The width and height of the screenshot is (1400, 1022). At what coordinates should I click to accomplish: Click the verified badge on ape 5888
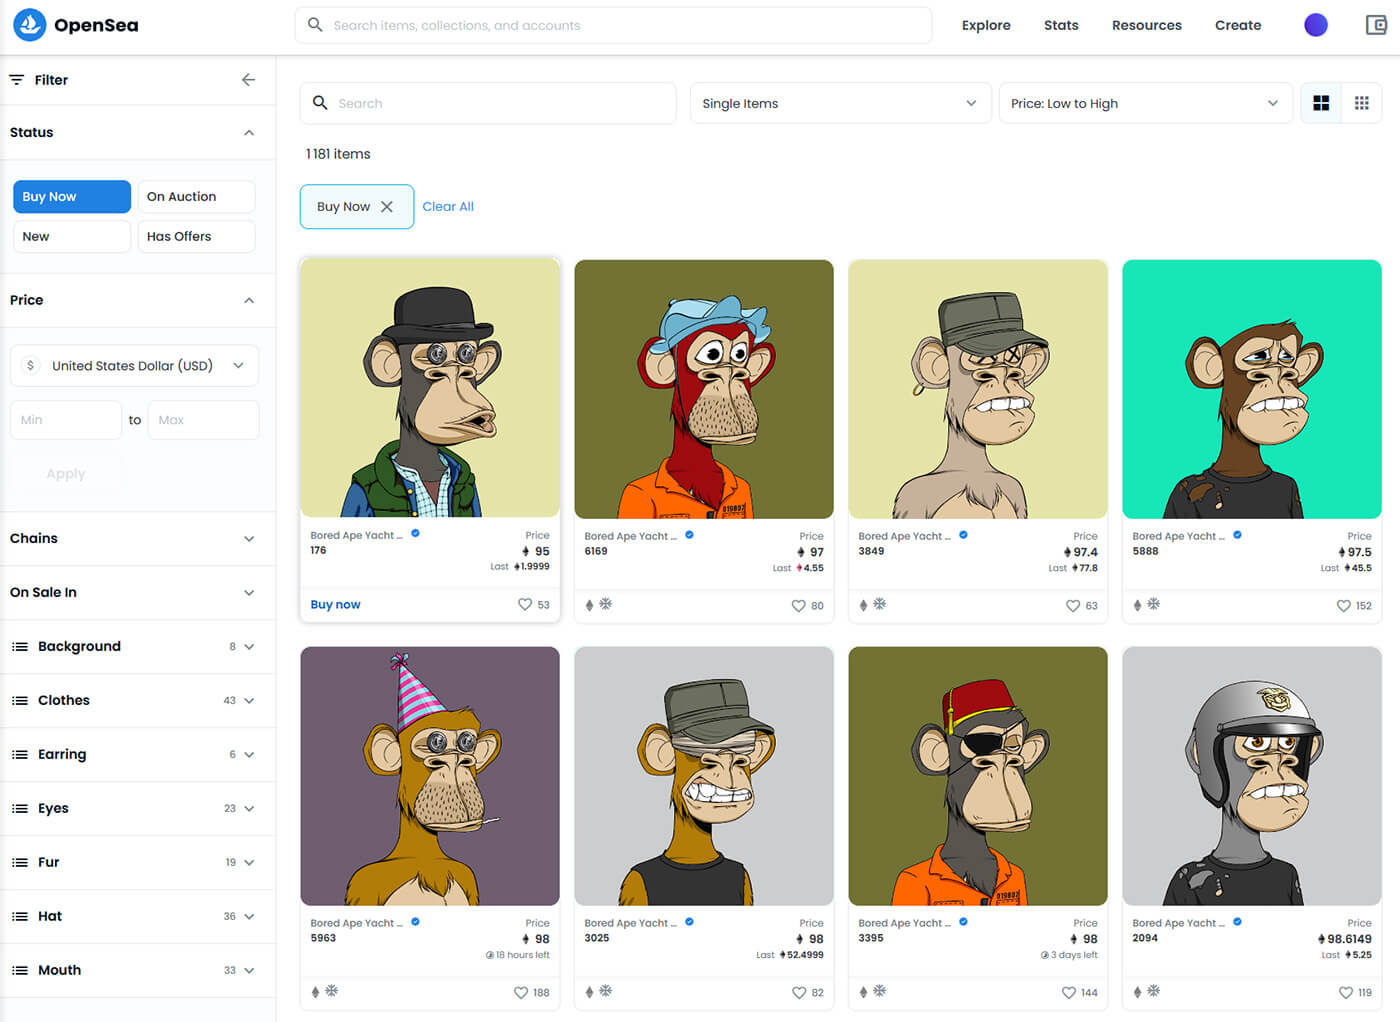pyautogui.click(x=1237, y=535)
